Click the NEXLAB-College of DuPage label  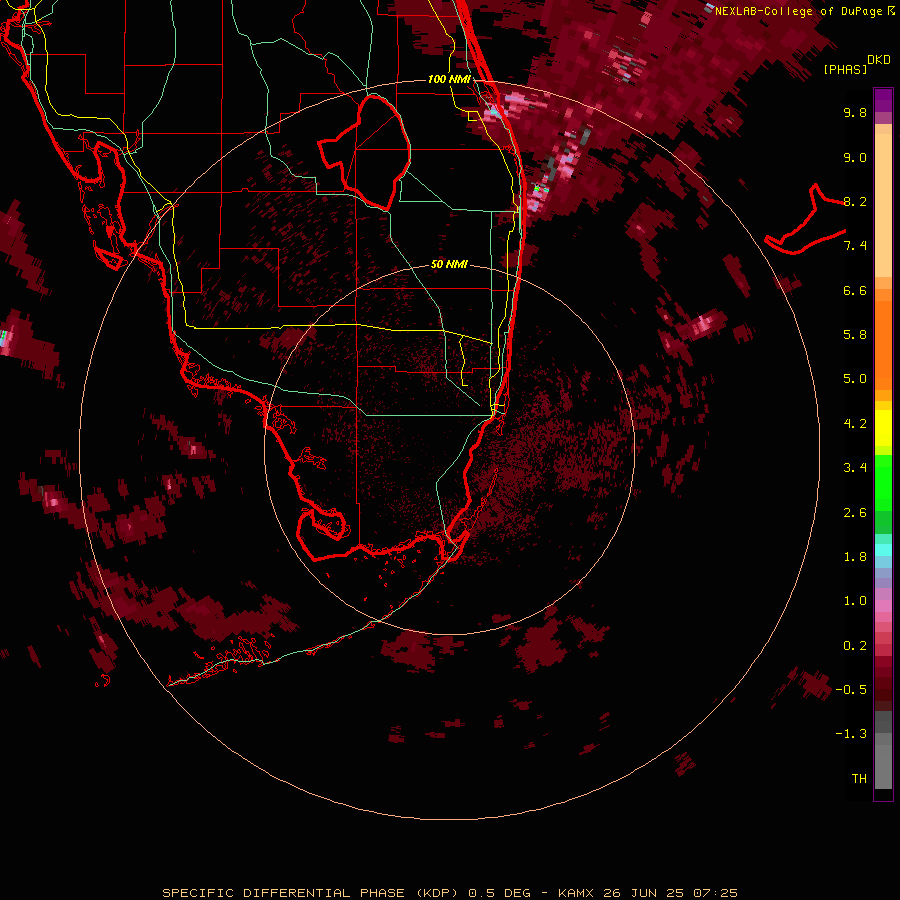click(x=798, y=11)
